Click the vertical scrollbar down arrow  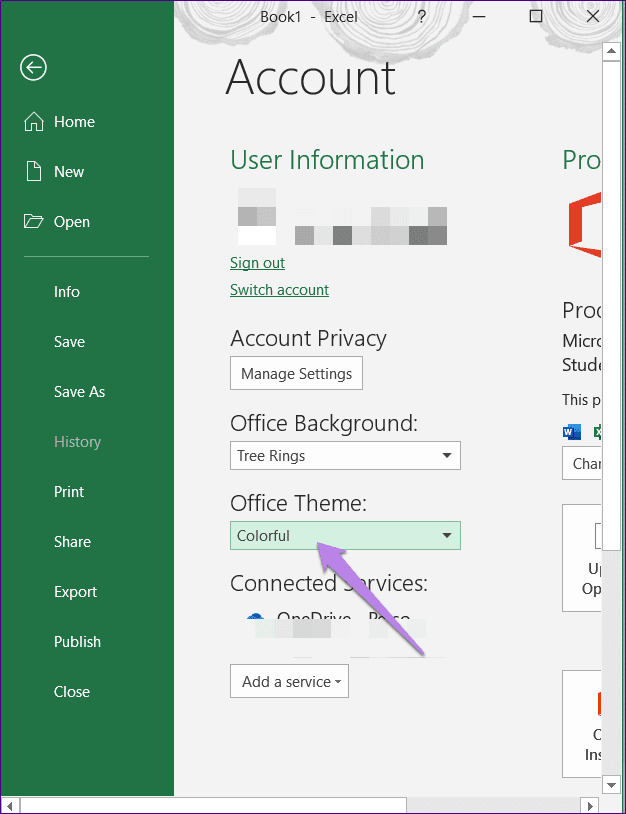[611, 785]
